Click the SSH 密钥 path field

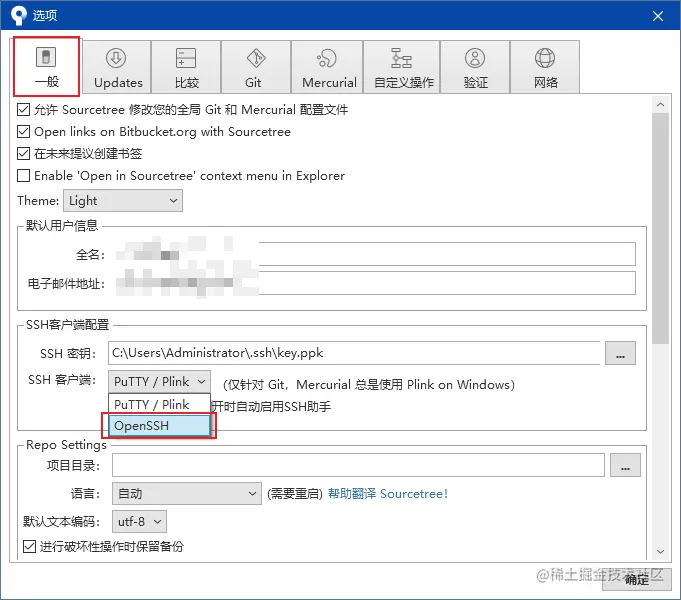(354, 353)
